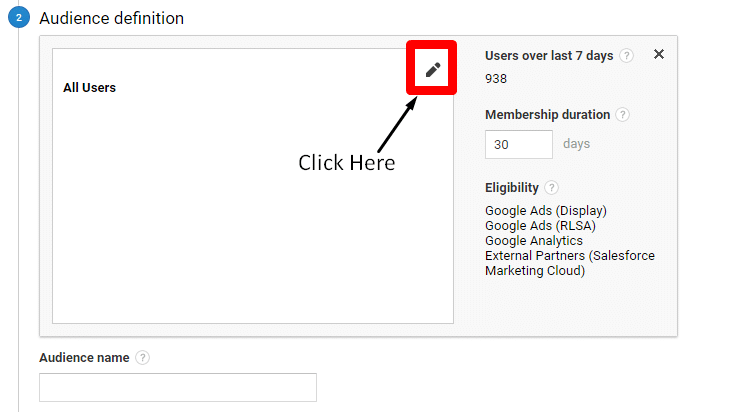Click the All Users audience label
The height and width of the screenshot is (412, 744).
coord(89,88)
